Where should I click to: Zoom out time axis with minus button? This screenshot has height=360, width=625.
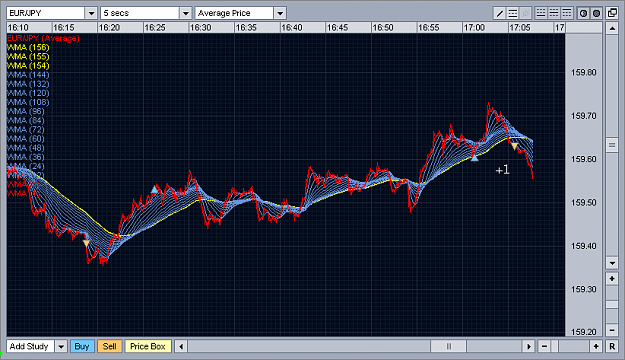point(544,346)
